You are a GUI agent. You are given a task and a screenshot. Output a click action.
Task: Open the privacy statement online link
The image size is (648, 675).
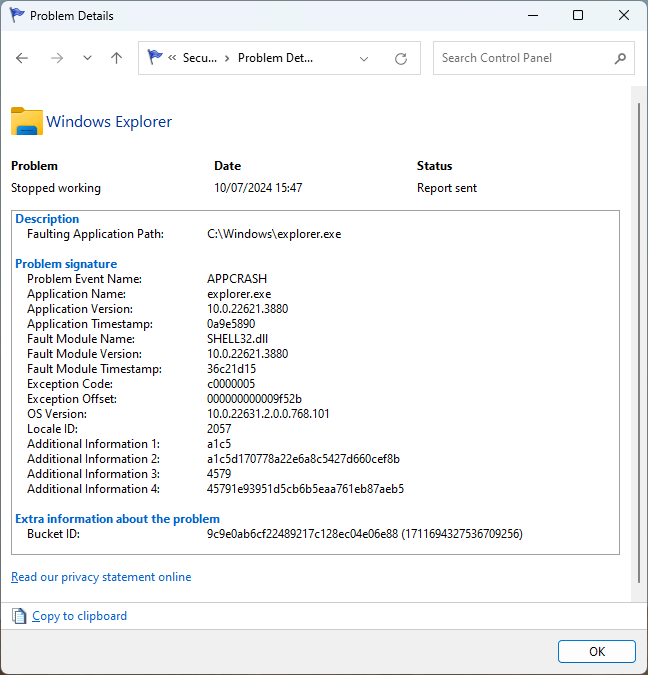tap(101, 577)
